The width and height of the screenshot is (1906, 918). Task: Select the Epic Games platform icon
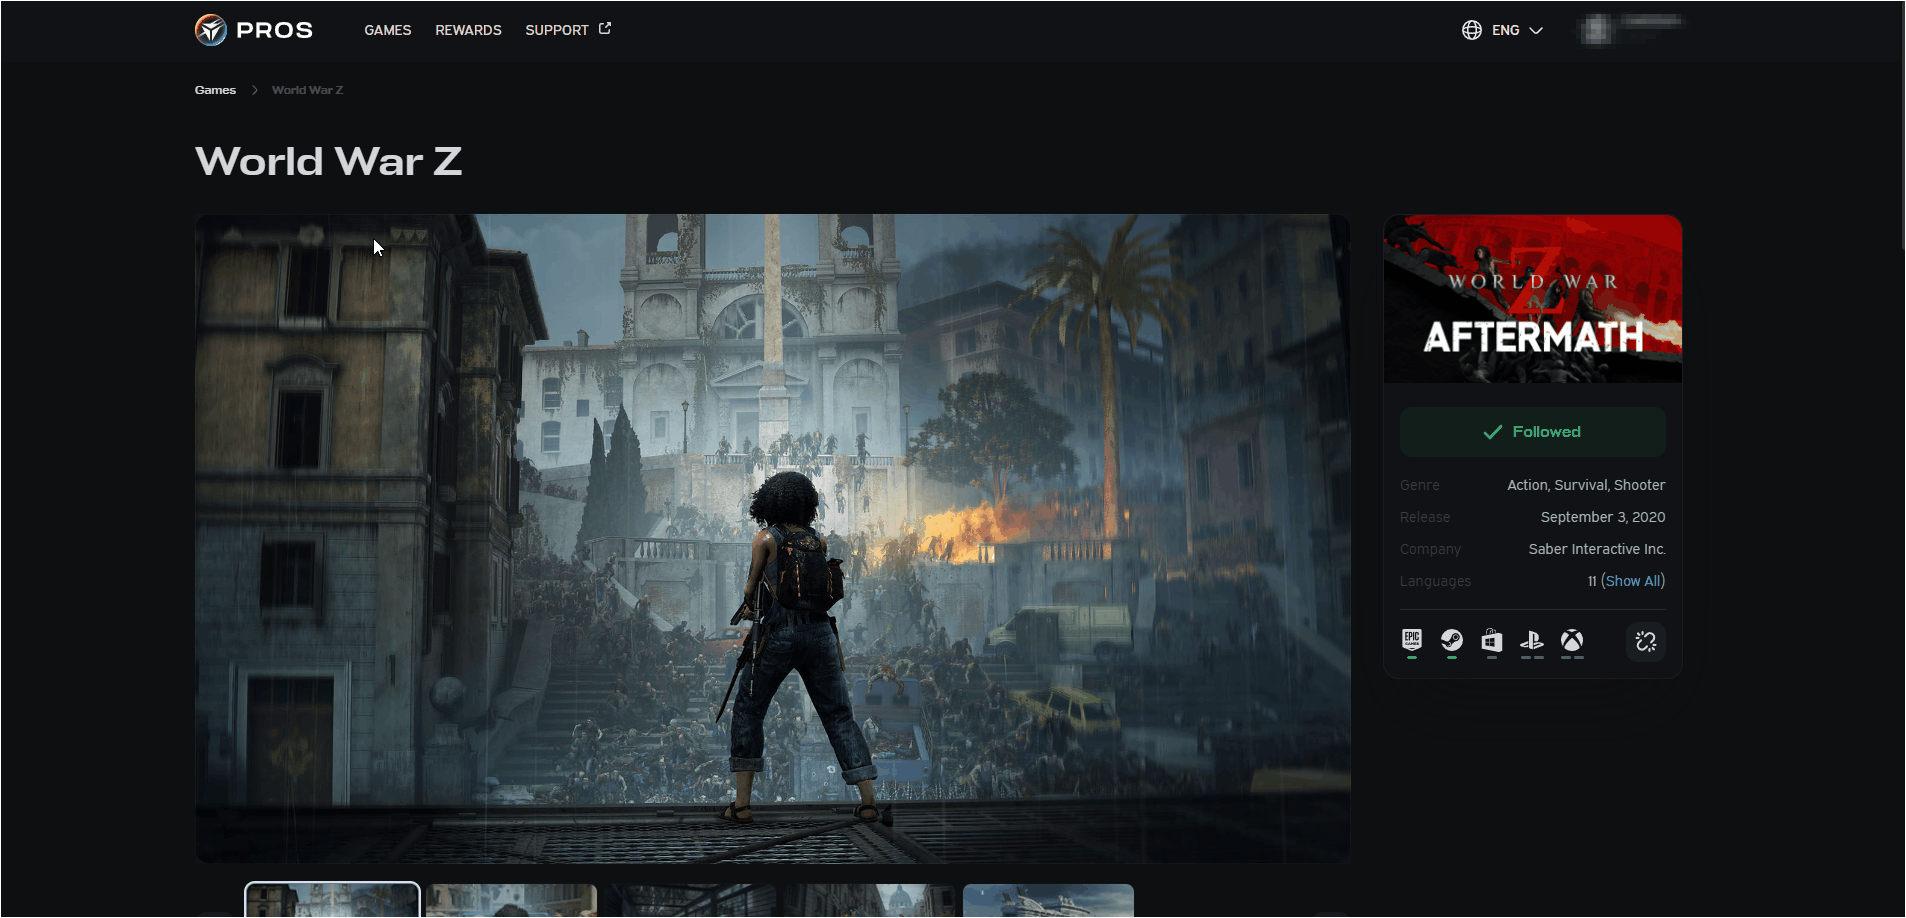(x=1412, y=641)
